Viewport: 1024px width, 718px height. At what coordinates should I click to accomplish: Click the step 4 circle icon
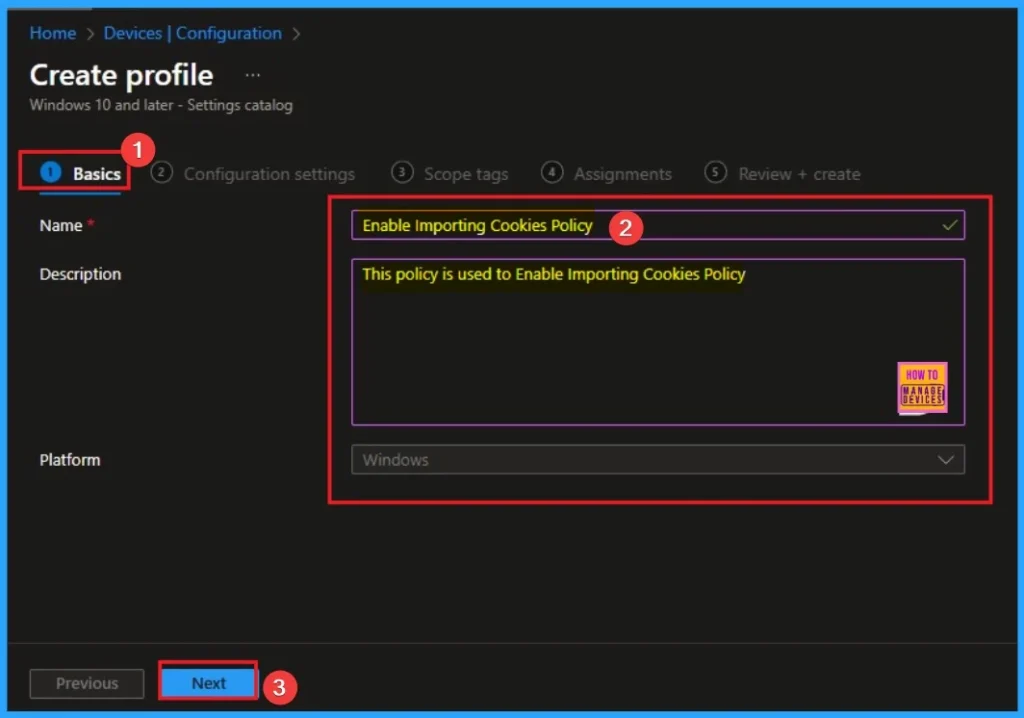(552, 172)
